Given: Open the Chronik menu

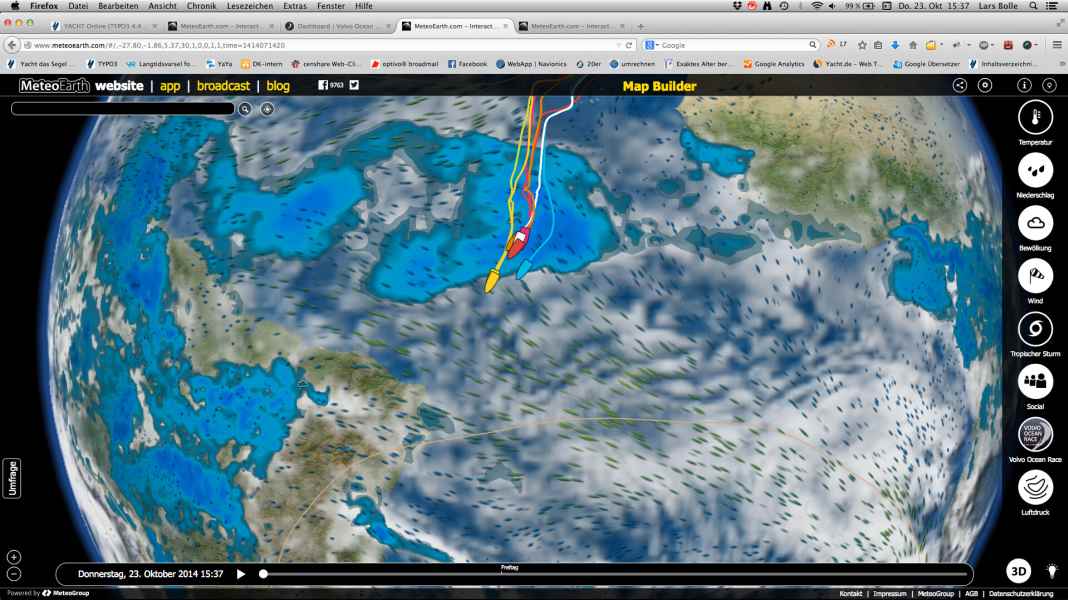Looking at the screenshot, I should click(x=201, y=5).
